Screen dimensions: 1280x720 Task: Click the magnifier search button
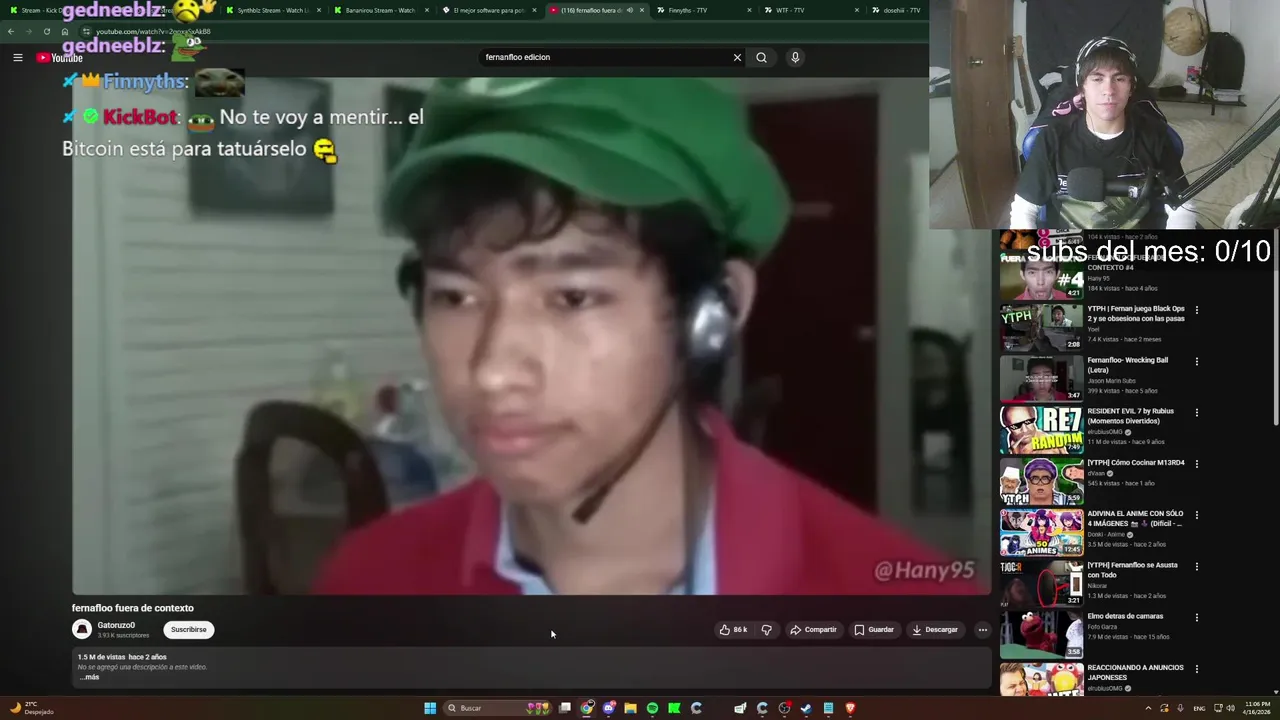tap(761, 57)
